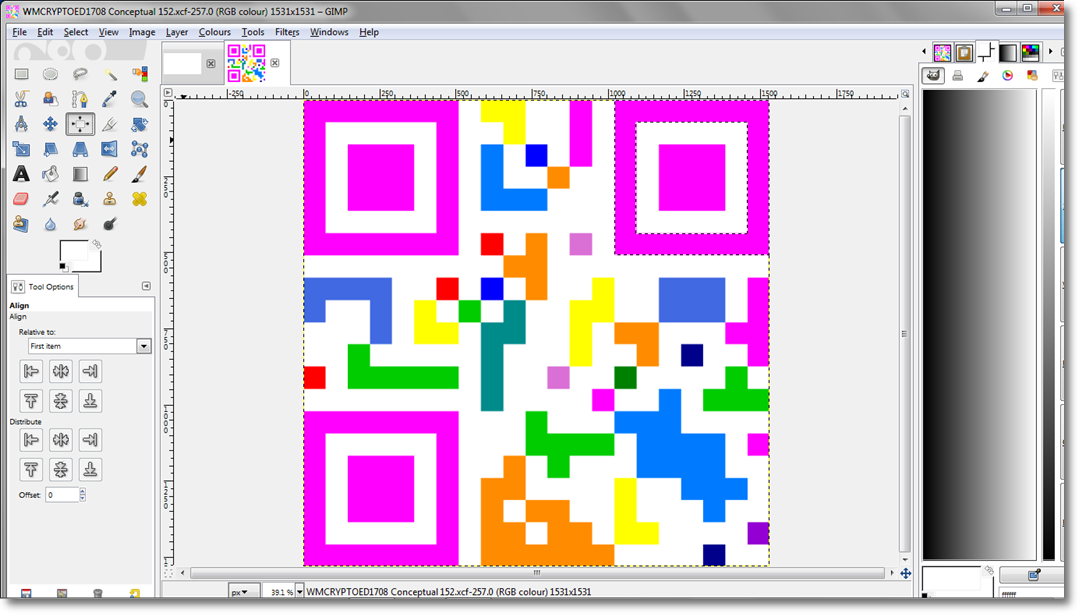
Task: Select the Perspective Clone tool
Action: [x=21, y=224]
